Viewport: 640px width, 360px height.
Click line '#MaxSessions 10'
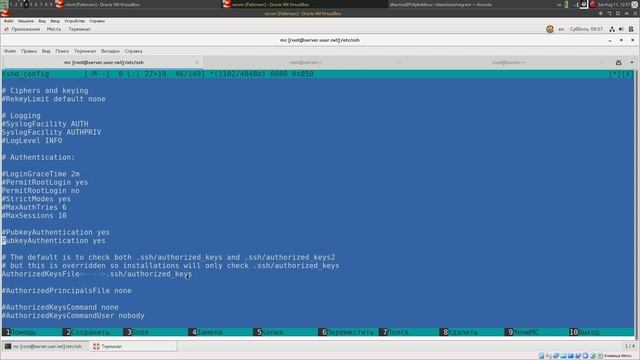(34, 216)
